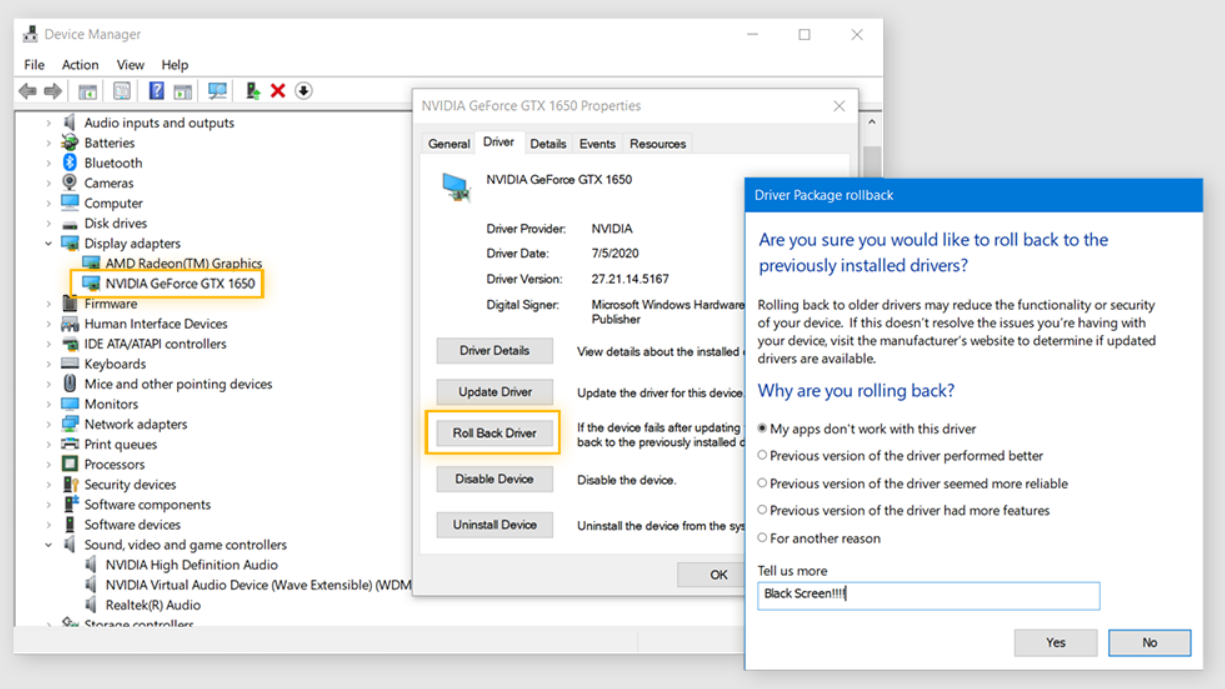Click Scan for hardware changes monitor icon
1225x689 pixels.
tap(217, 91)
